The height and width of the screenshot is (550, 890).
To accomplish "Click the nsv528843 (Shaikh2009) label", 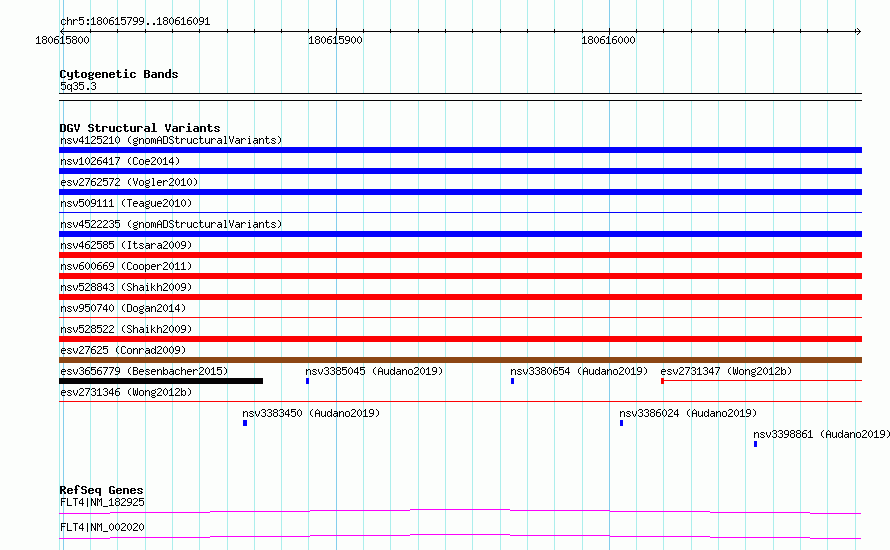I will point(126,287).
